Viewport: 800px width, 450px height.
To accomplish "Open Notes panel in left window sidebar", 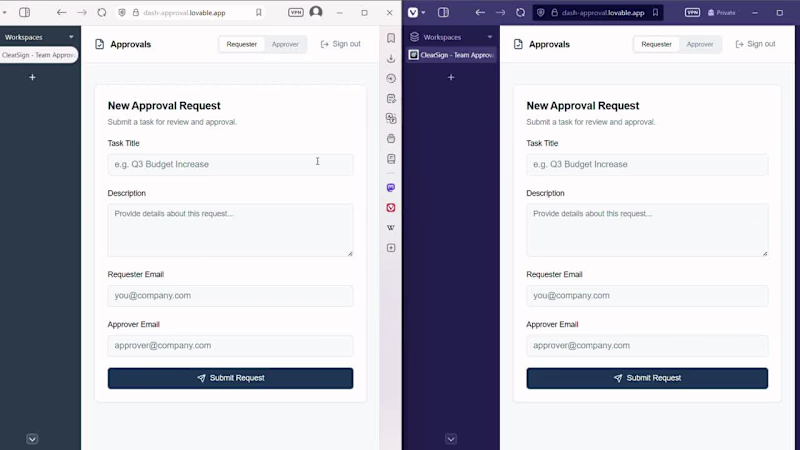I will 391,98.
